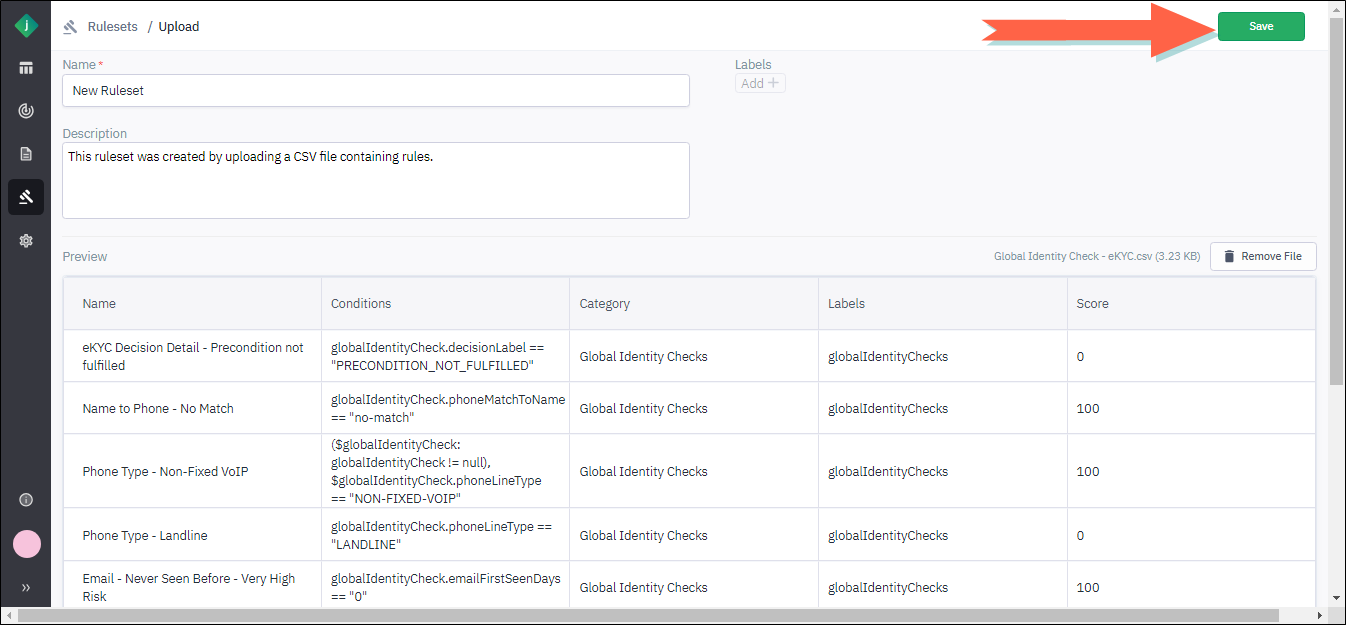The height and width of the screenshot is (625, 1346).
Task: Select the Rulesets gavel icon in sidebar
Action: point(26,197)
